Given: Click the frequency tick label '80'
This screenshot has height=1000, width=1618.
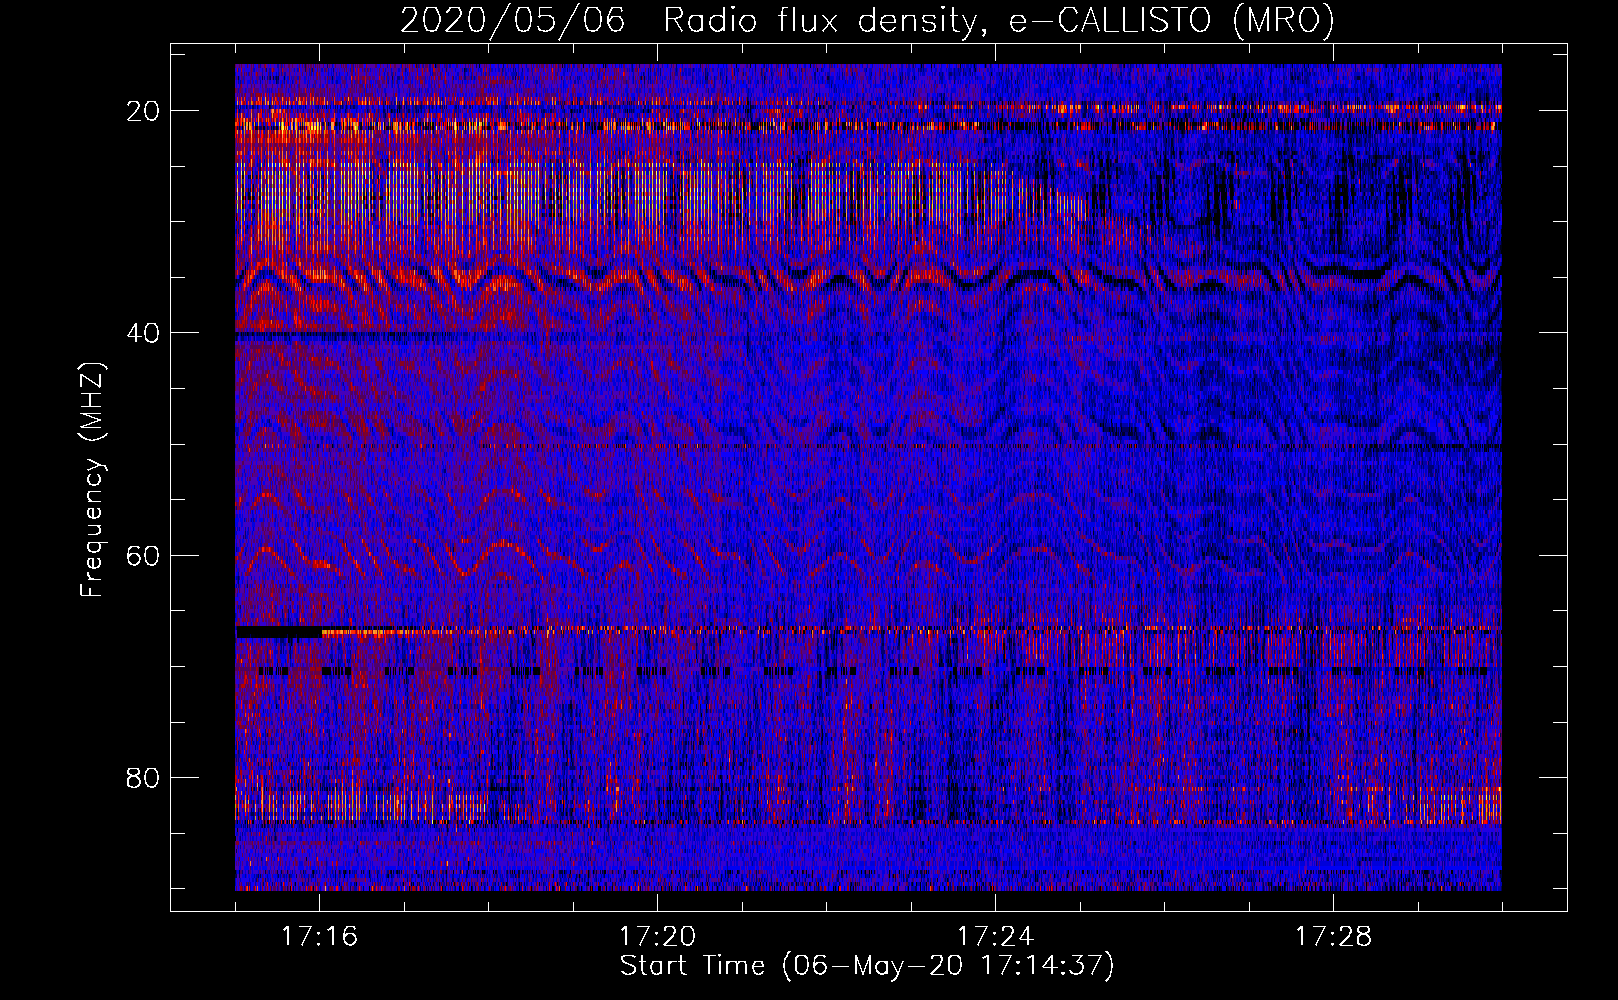Looking at the screenshot, I should coord(143,777).
